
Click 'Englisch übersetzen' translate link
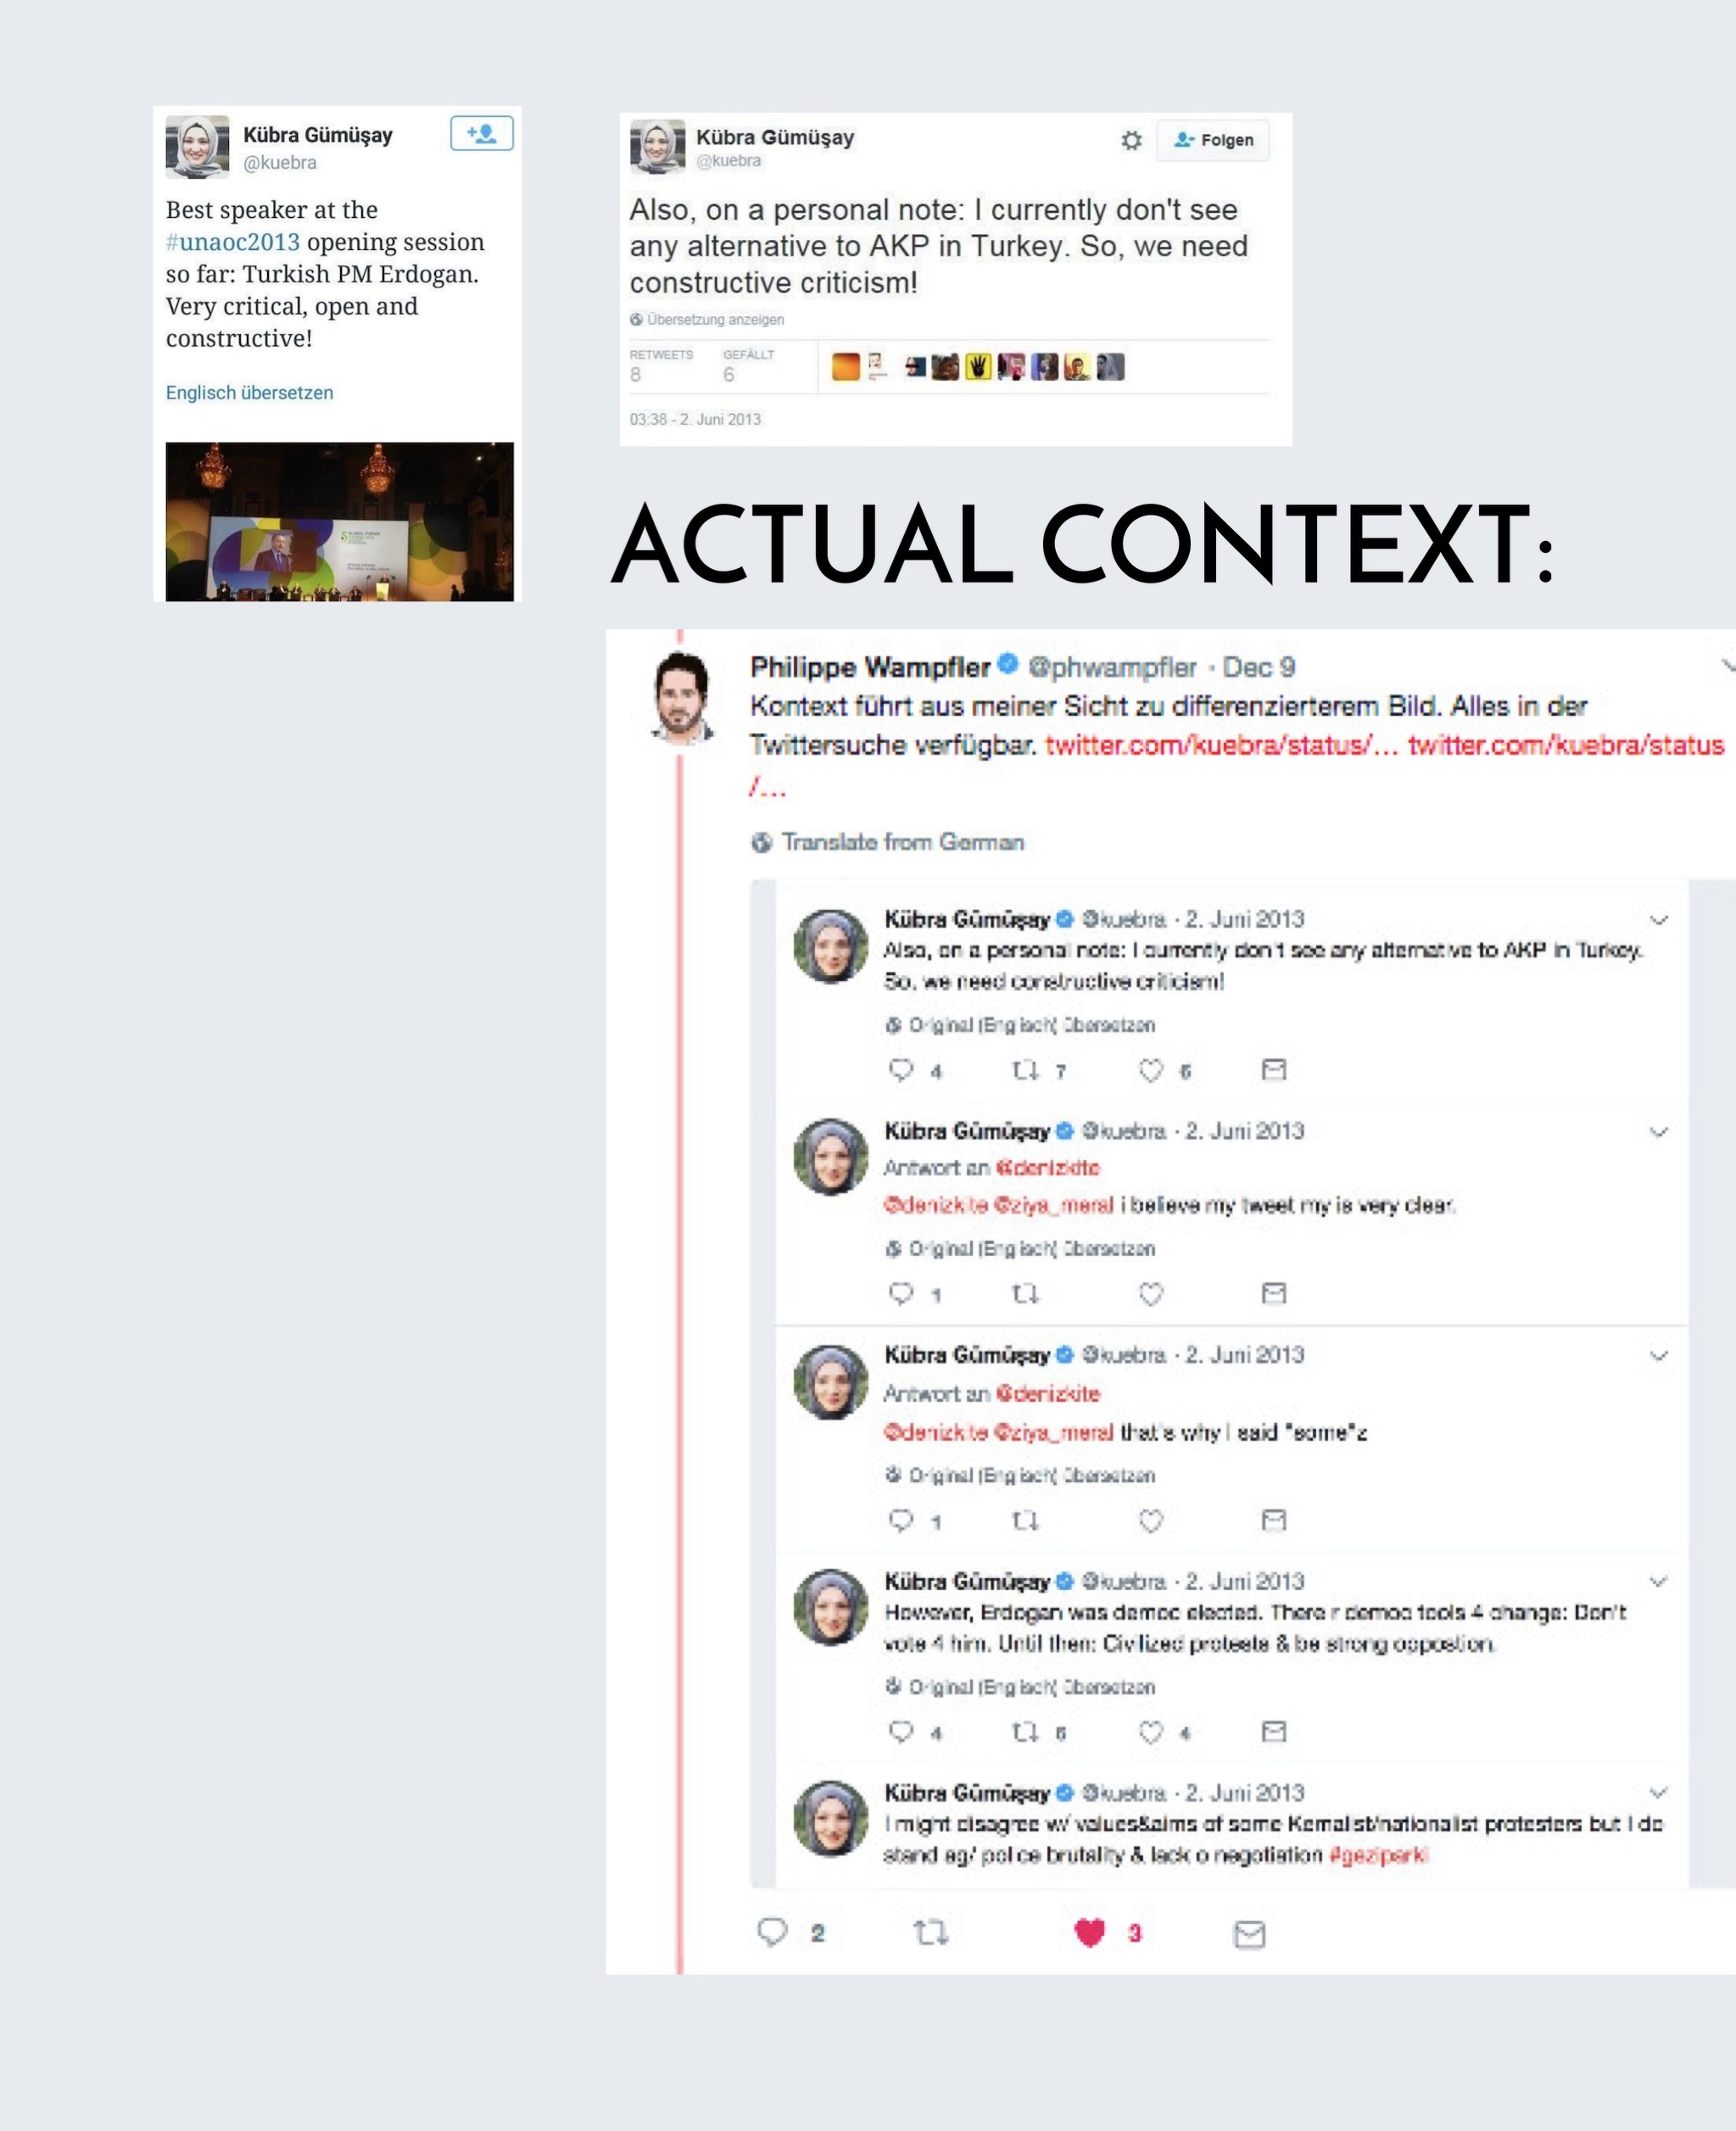[249, 393]
